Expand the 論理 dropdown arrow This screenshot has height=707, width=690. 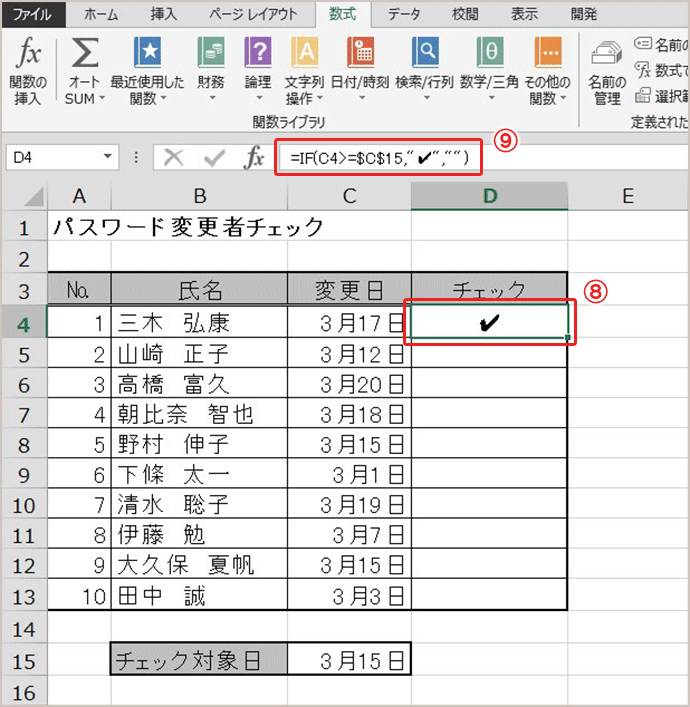click(259, 98)
